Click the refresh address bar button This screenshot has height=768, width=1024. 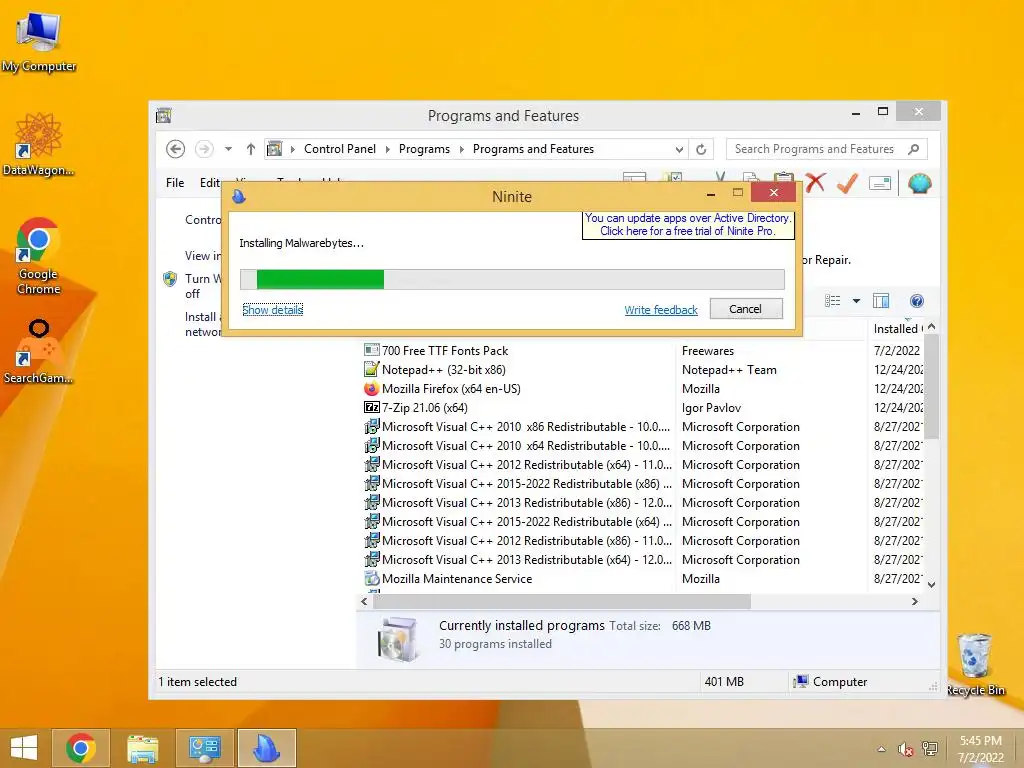(701, 149)
